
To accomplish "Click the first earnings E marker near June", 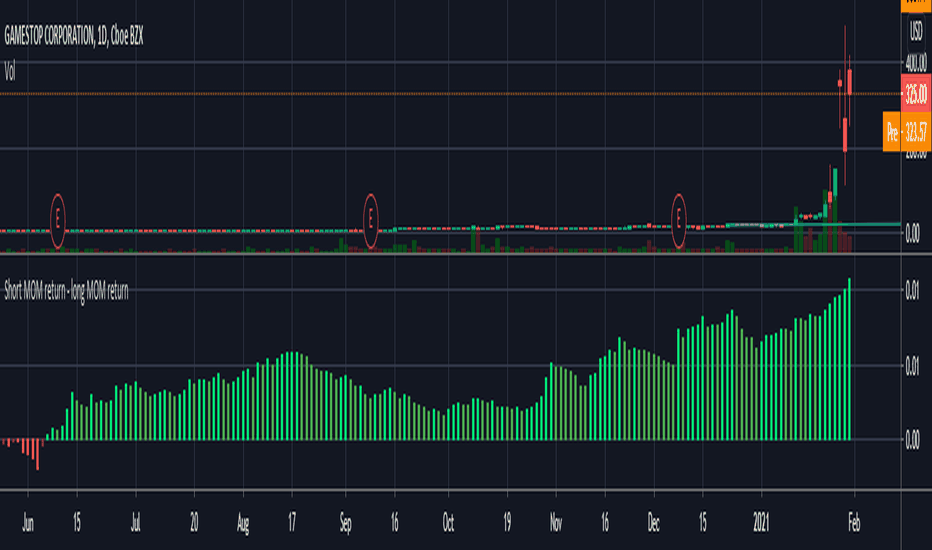I will [58, 221].
